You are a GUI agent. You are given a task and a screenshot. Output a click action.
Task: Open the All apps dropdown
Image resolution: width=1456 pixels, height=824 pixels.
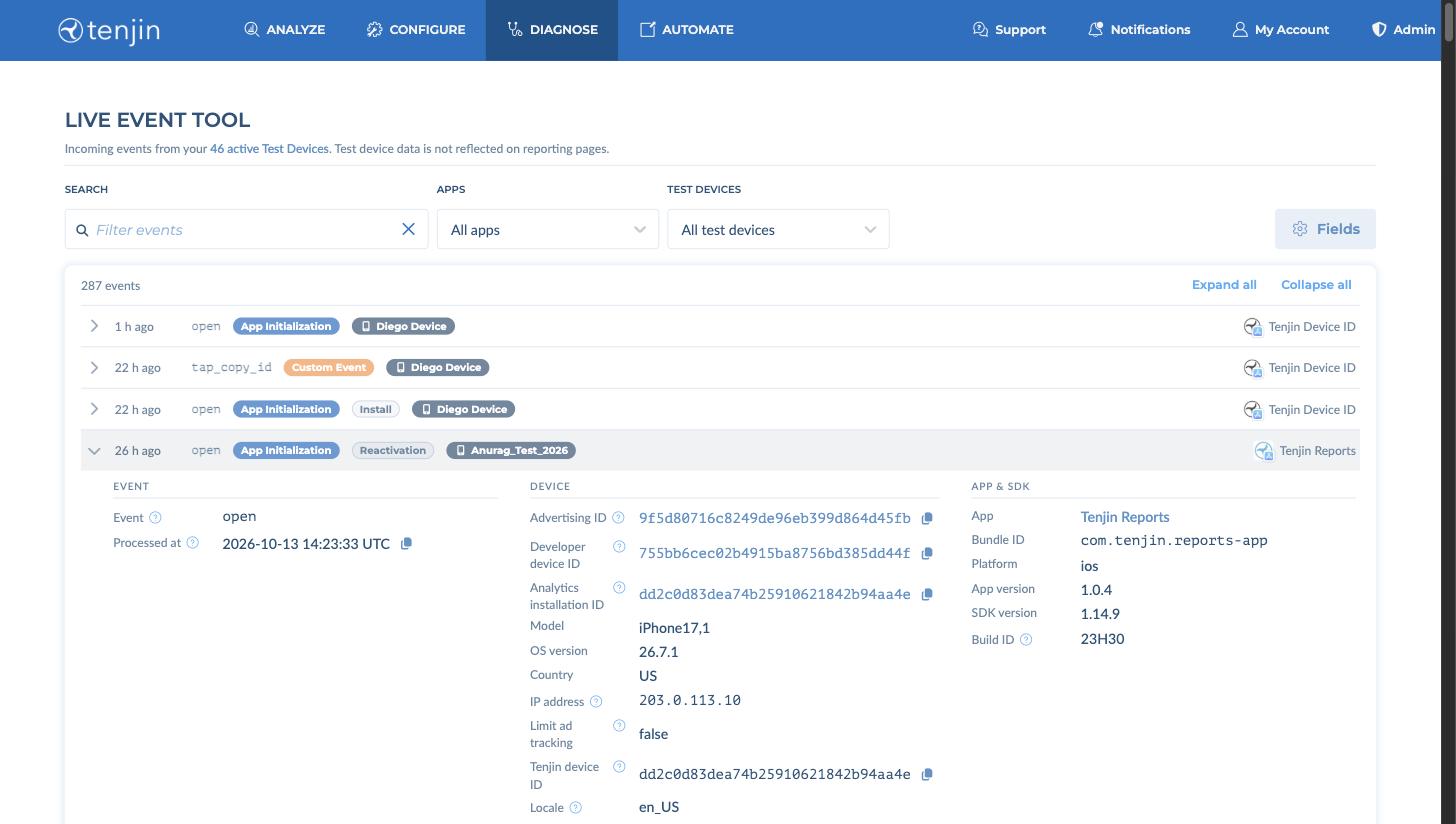(x=548, y=229)
